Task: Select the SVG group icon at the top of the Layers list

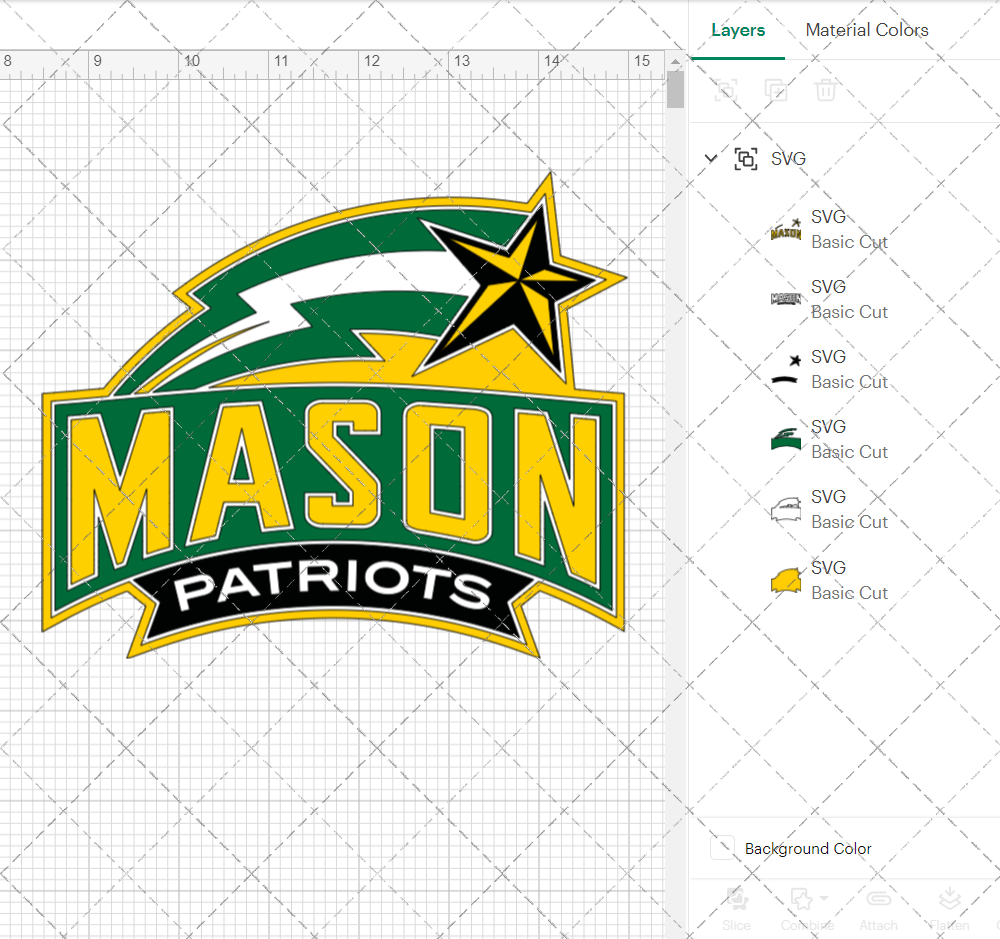Action: pos(746,158)
